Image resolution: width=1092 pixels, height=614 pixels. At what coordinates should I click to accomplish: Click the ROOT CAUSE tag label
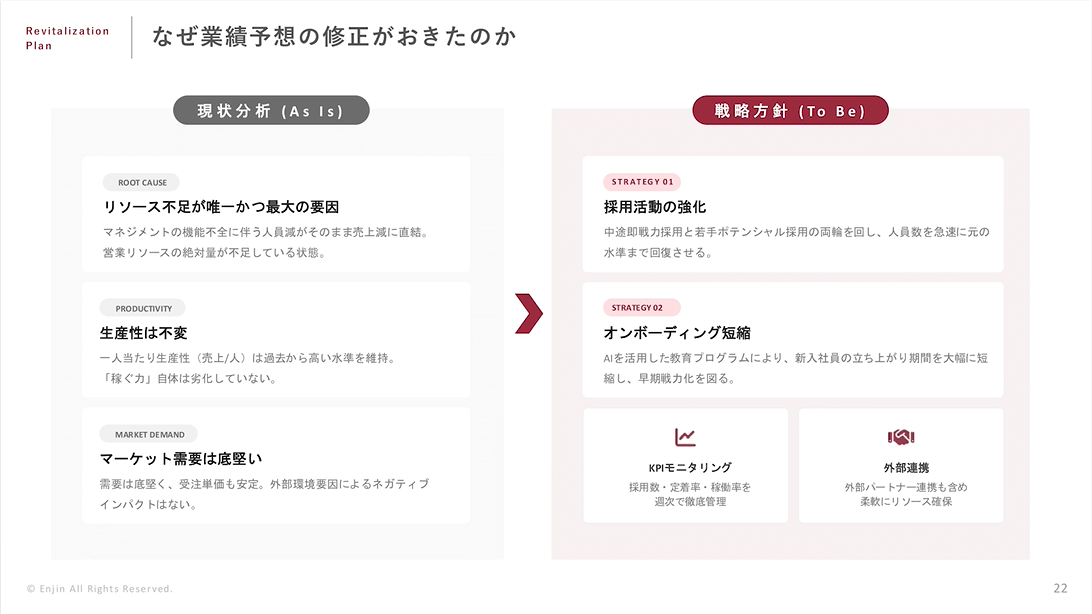142,183
